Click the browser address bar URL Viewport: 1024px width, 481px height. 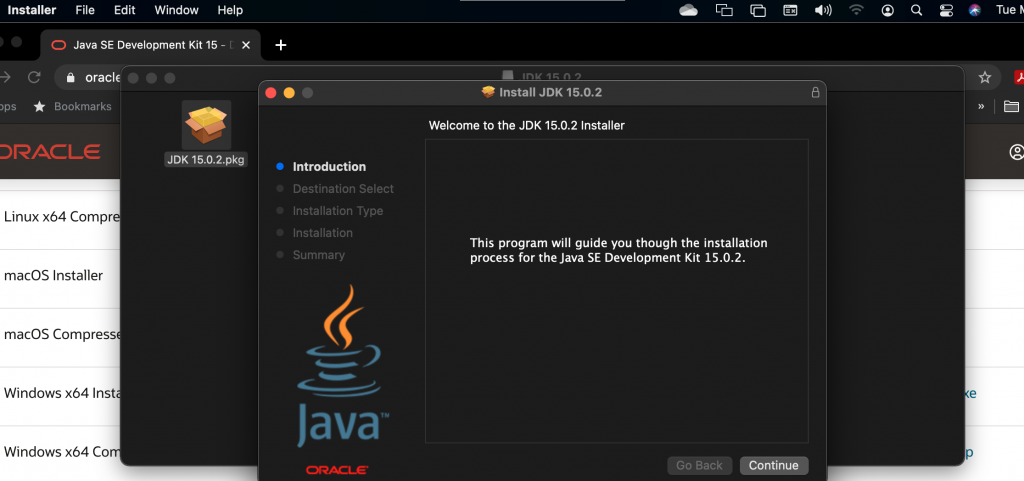click(x=103, y=78)
